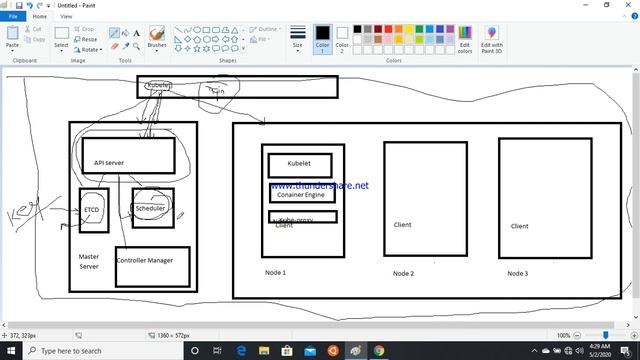Select the Fill with color bucket tool
This screenshot has width=640, height=360.
coord(126,33)
